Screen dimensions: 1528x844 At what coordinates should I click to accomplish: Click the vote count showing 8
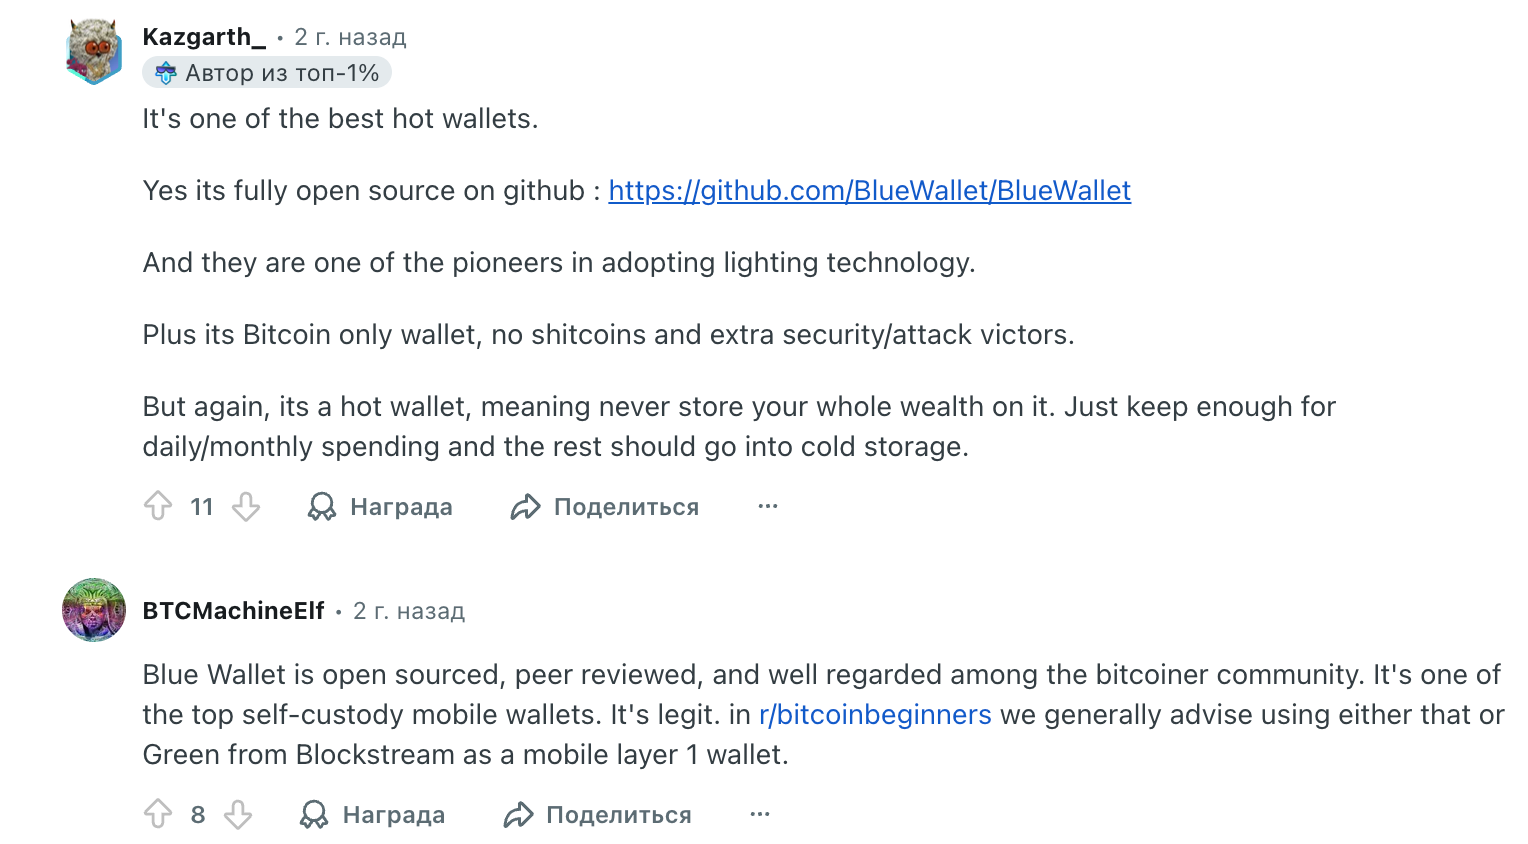pyautogui.click(x=198, y=814)
